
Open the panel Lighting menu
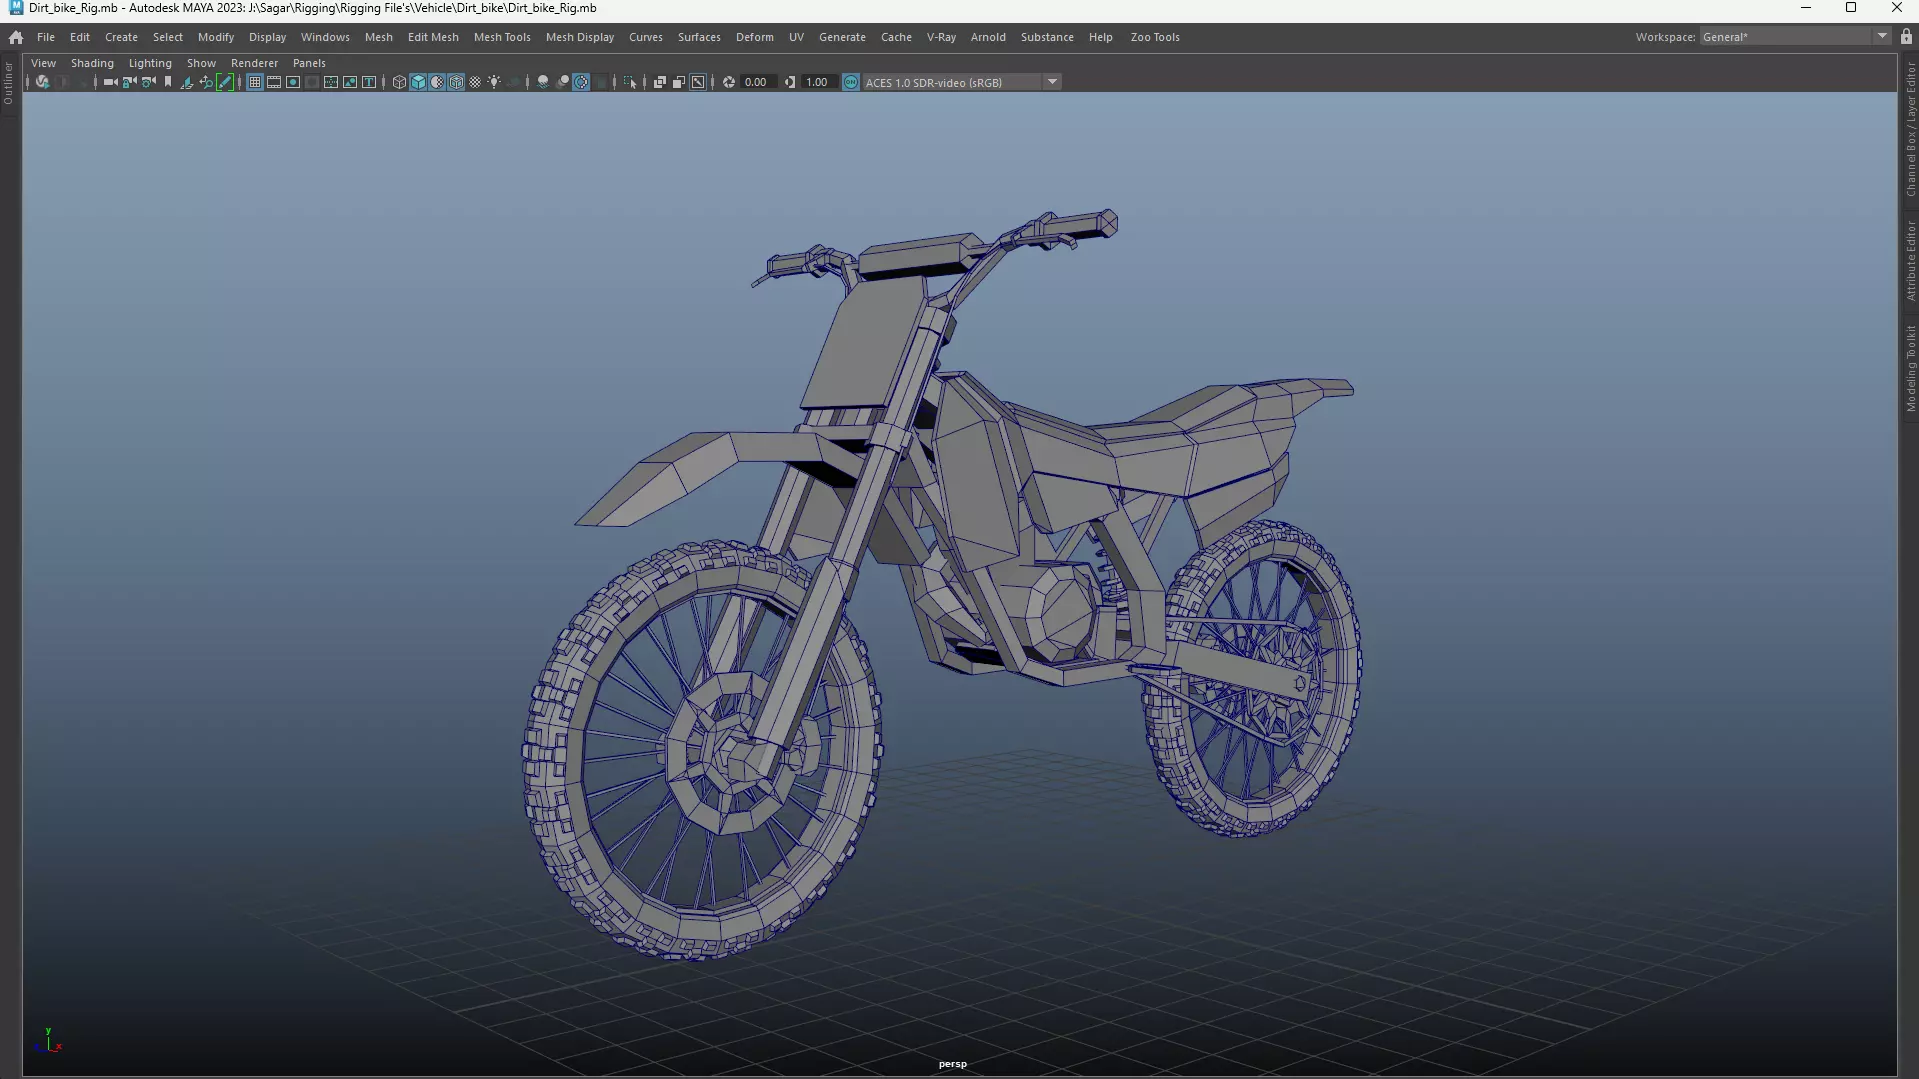[150, 63]
